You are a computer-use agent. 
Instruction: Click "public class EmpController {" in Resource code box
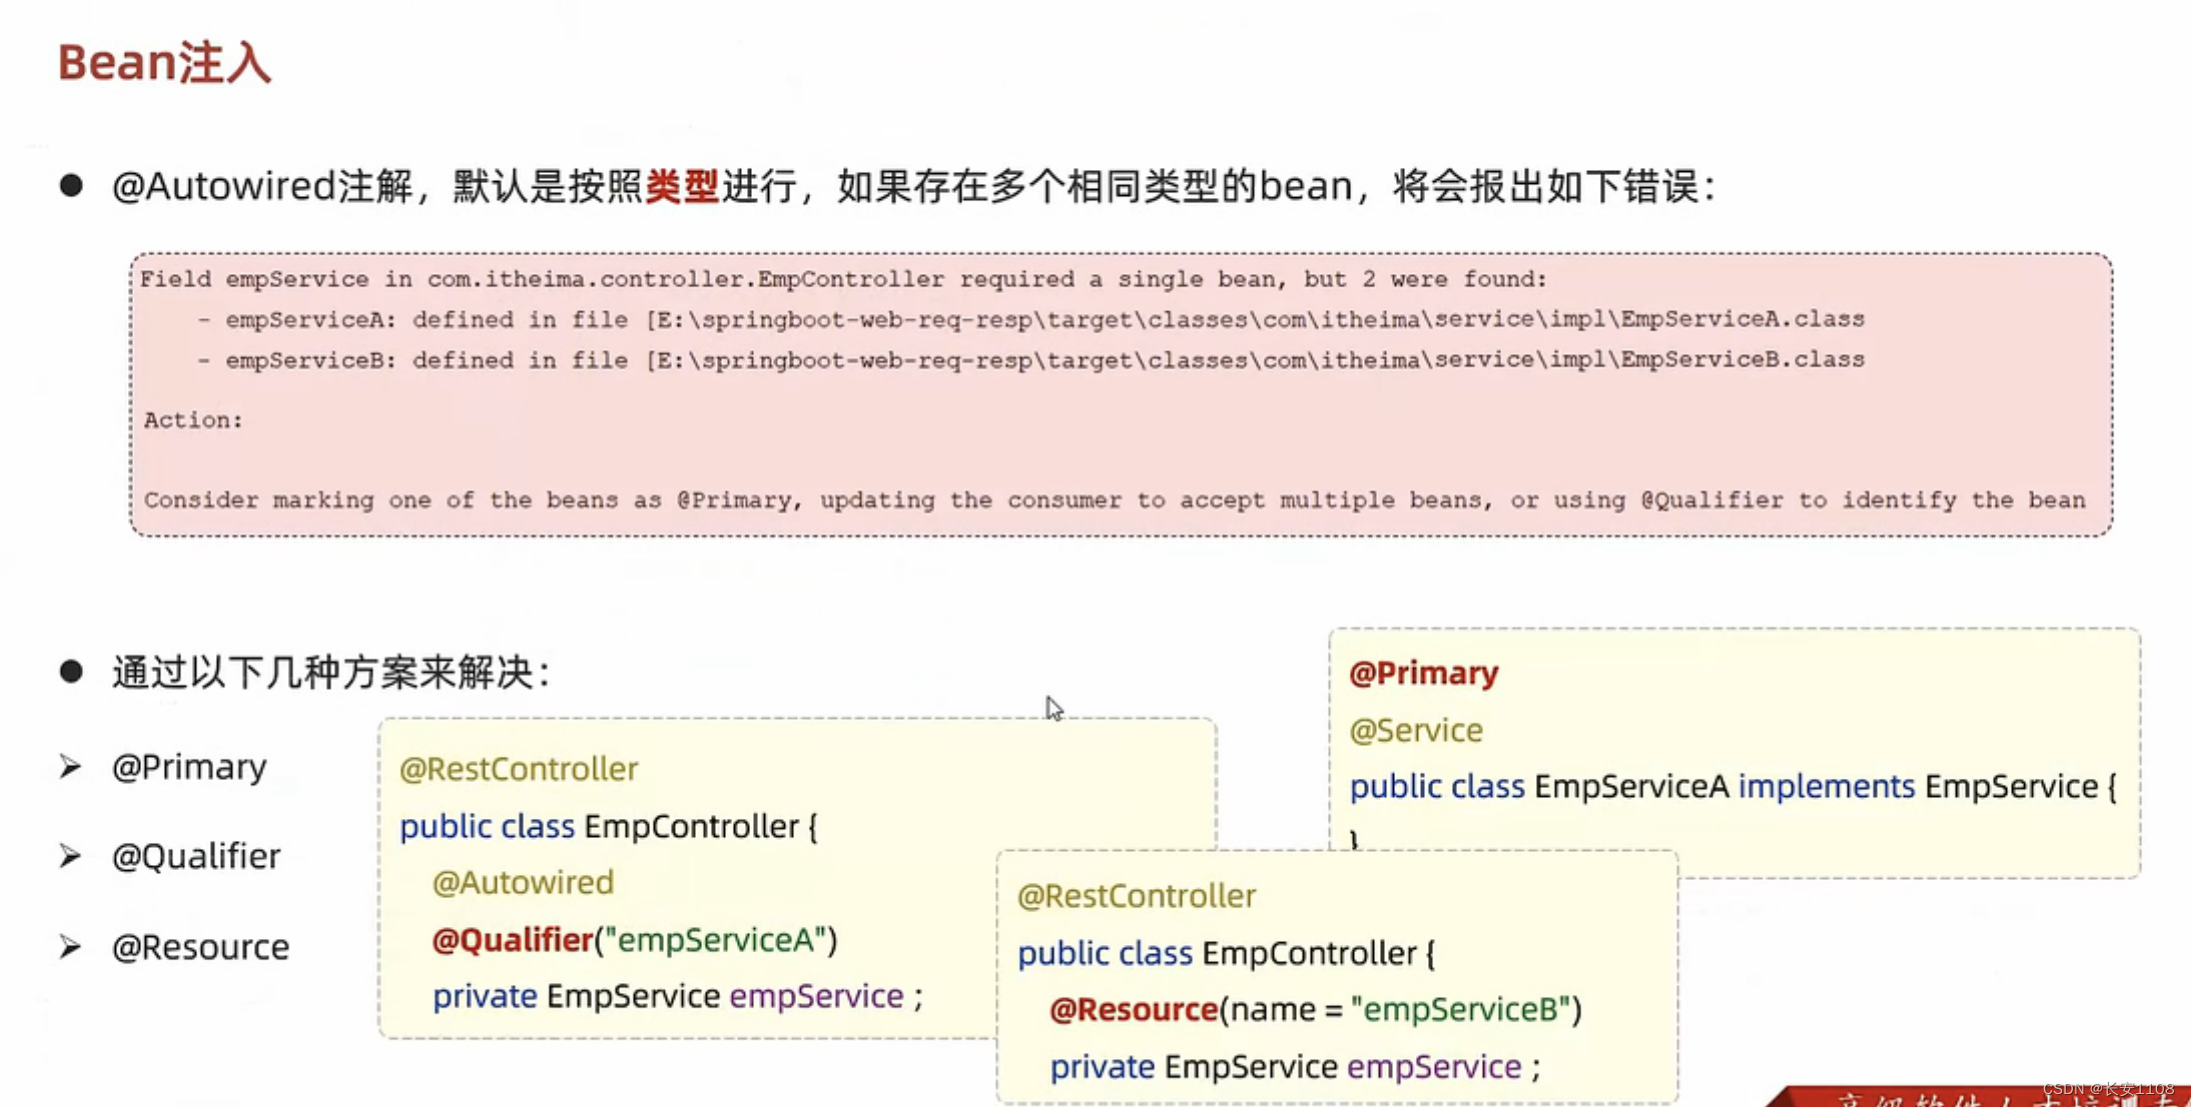(x=1226, y=953)
